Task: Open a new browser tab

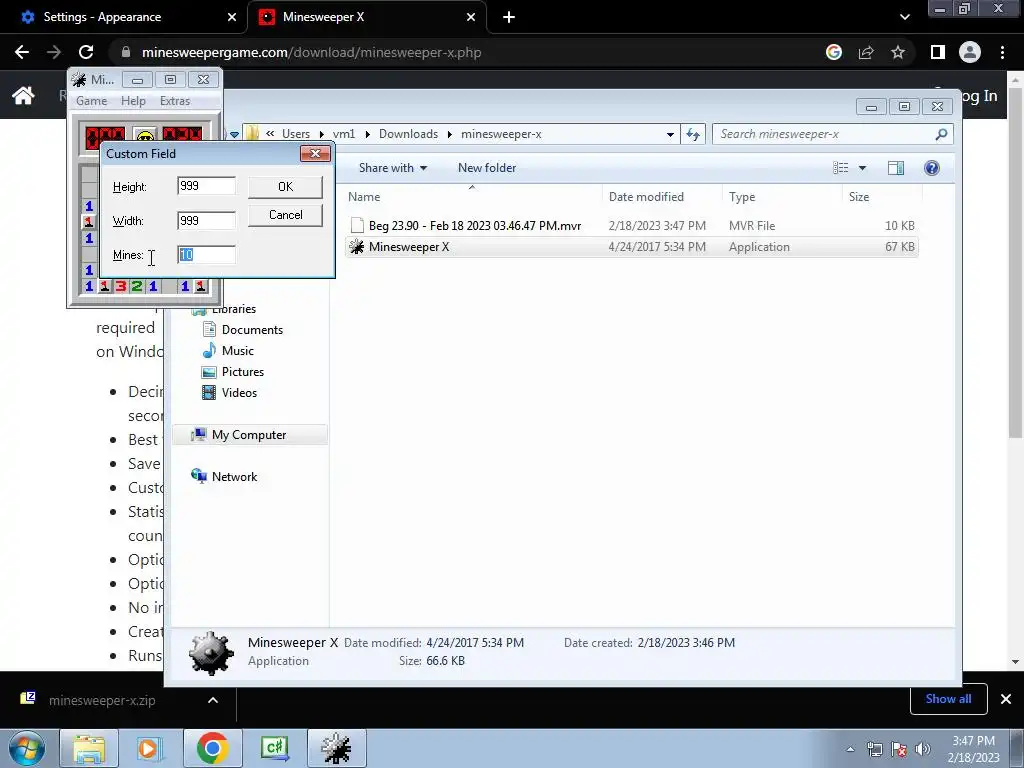Action: coord(509,17)
